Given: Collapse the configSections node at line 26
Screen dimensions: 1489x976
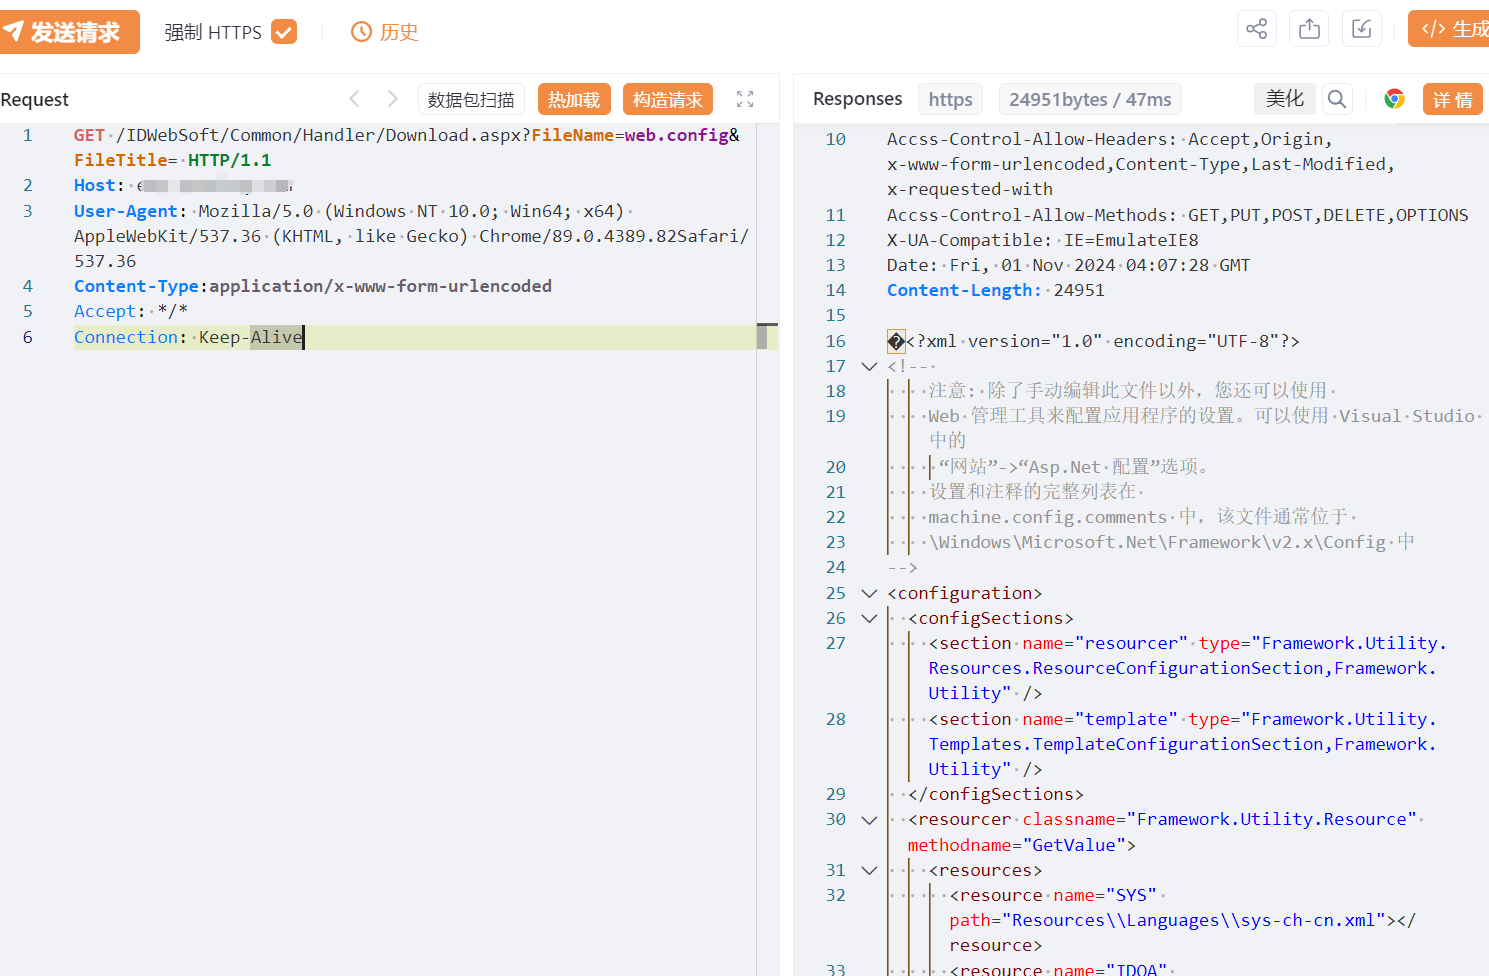Looking at the screenshot, I should pos(869,618).
